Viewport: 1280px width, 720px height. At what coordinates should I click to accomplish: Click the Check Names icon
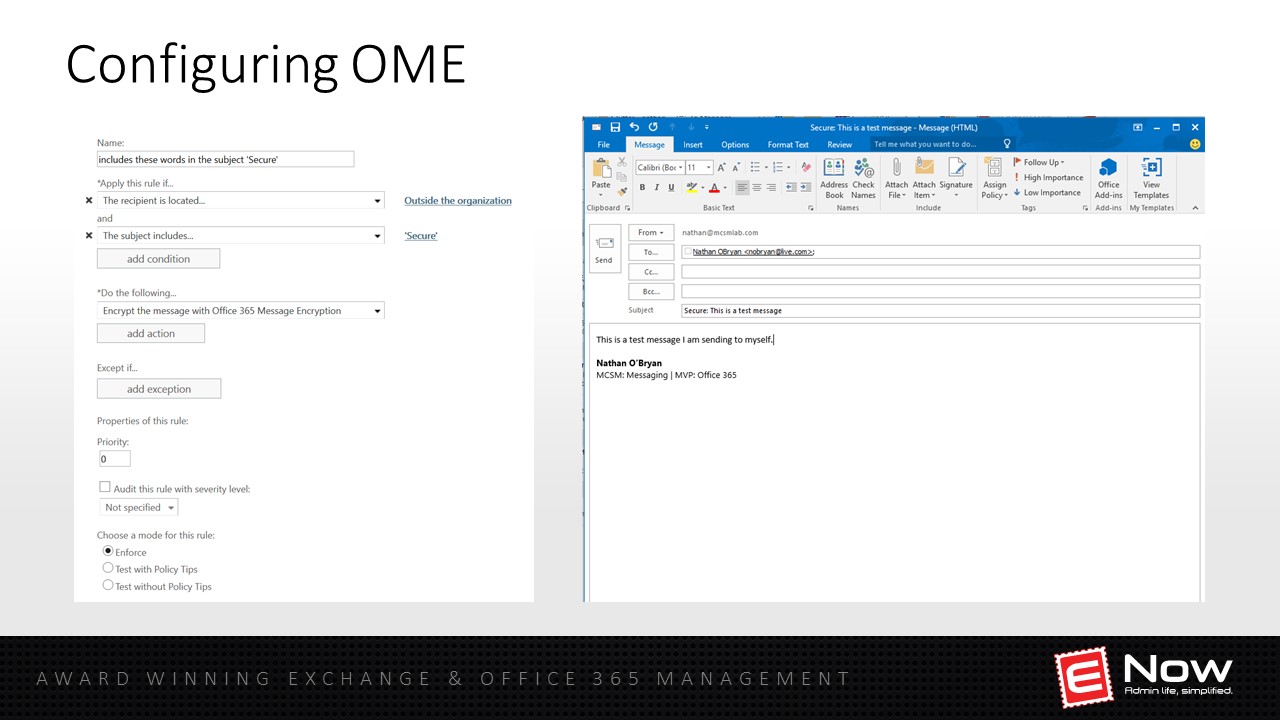[863, 178]
